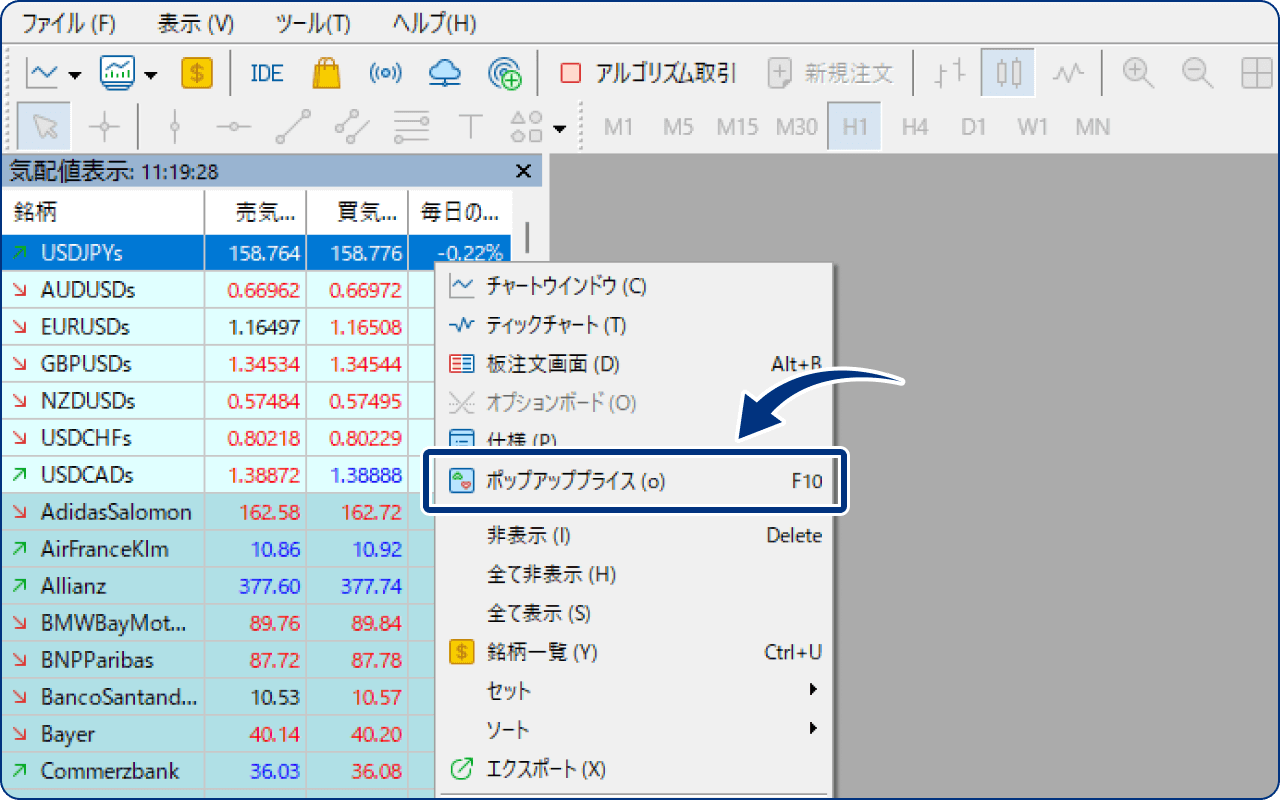Open Virtual Hosting via the cloud icon
Viewport: 1280px width, 800px height.
pos(444,72)
